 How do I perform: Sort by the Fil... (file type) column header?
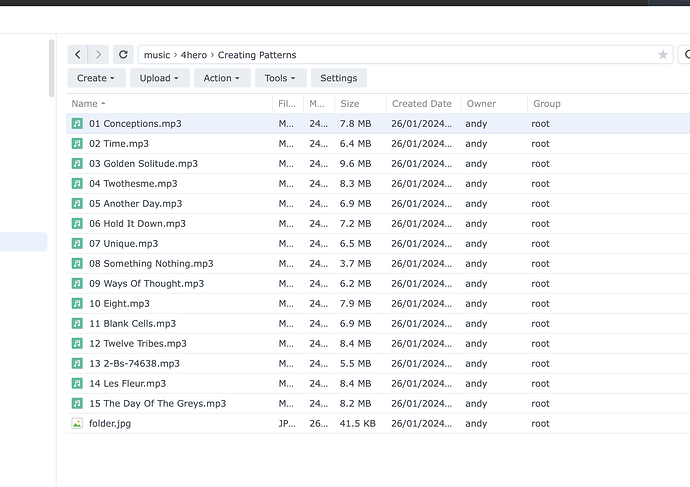click(x=288, y=104)
